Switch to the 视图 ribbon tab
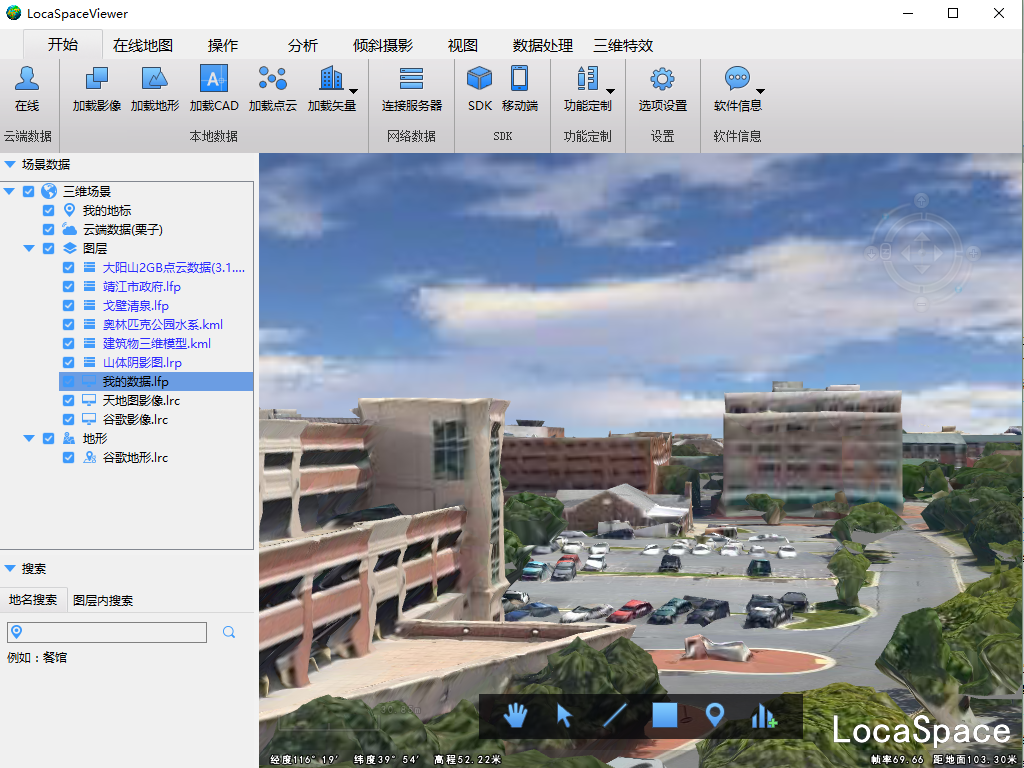The width and height of the screenshot is (1024, 768). coord(462,45)
